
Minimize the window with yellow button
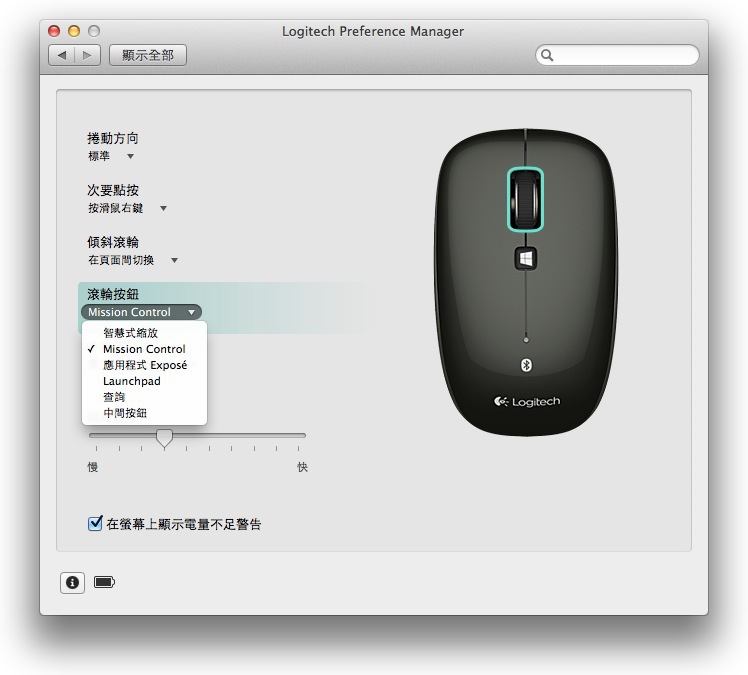[x=74, y=31]
